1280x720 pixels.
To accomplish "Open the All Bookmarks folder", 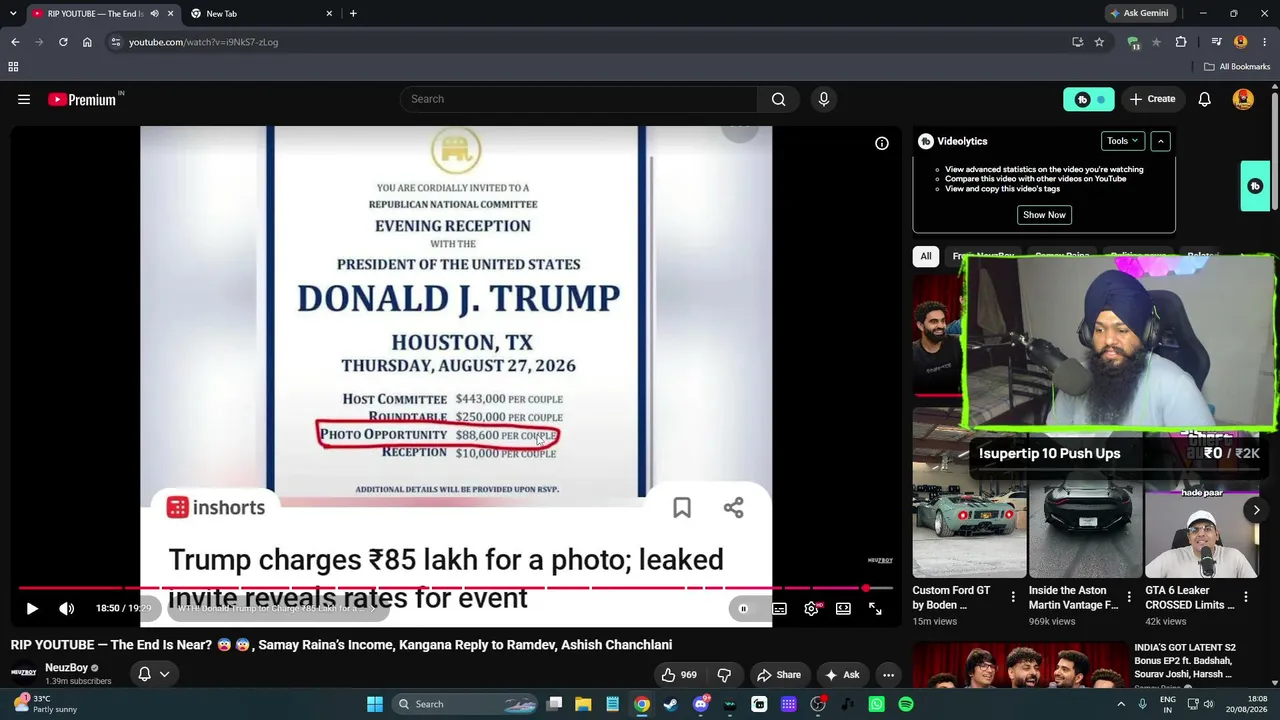I will [x=1237, y=67].
